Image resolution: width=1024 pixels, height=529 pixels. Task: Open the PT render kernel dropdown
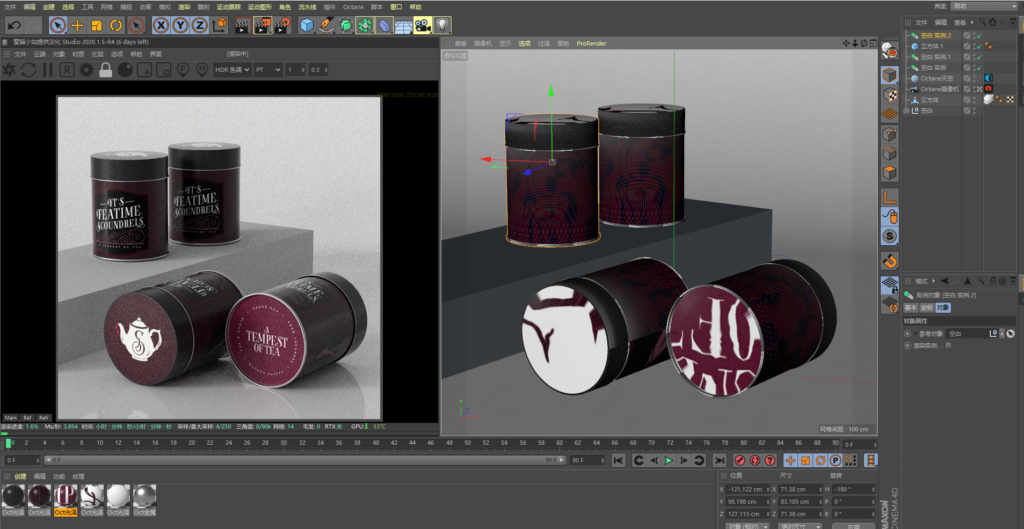(266, 70)
